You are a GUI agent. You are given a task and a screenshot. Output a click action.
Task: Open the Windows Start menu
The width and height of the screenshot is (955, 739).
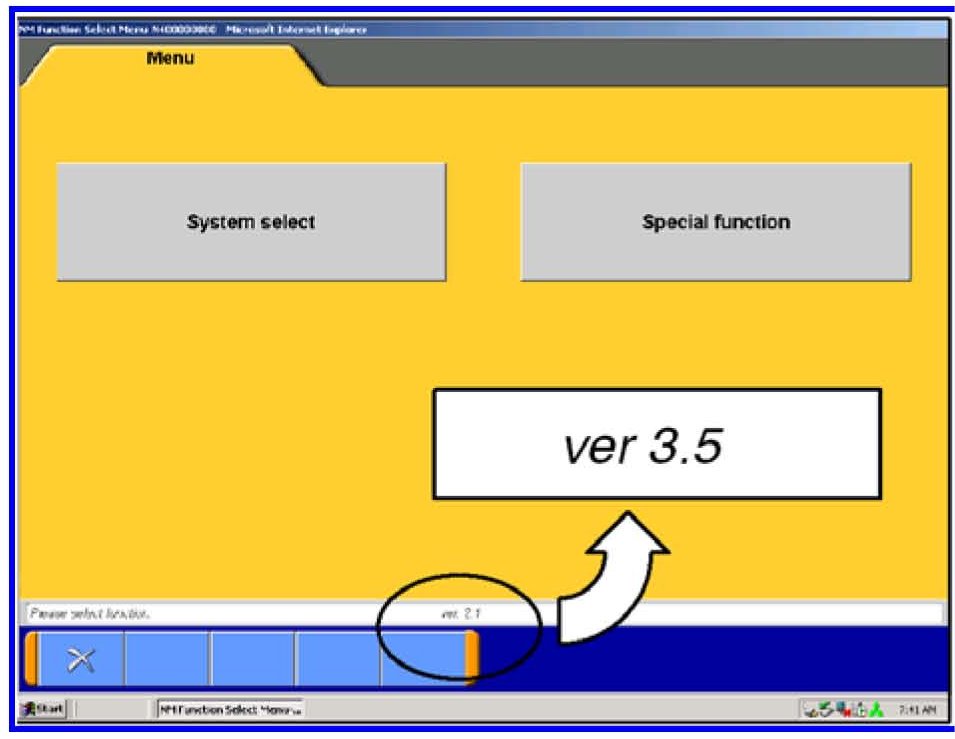point(42,709)
